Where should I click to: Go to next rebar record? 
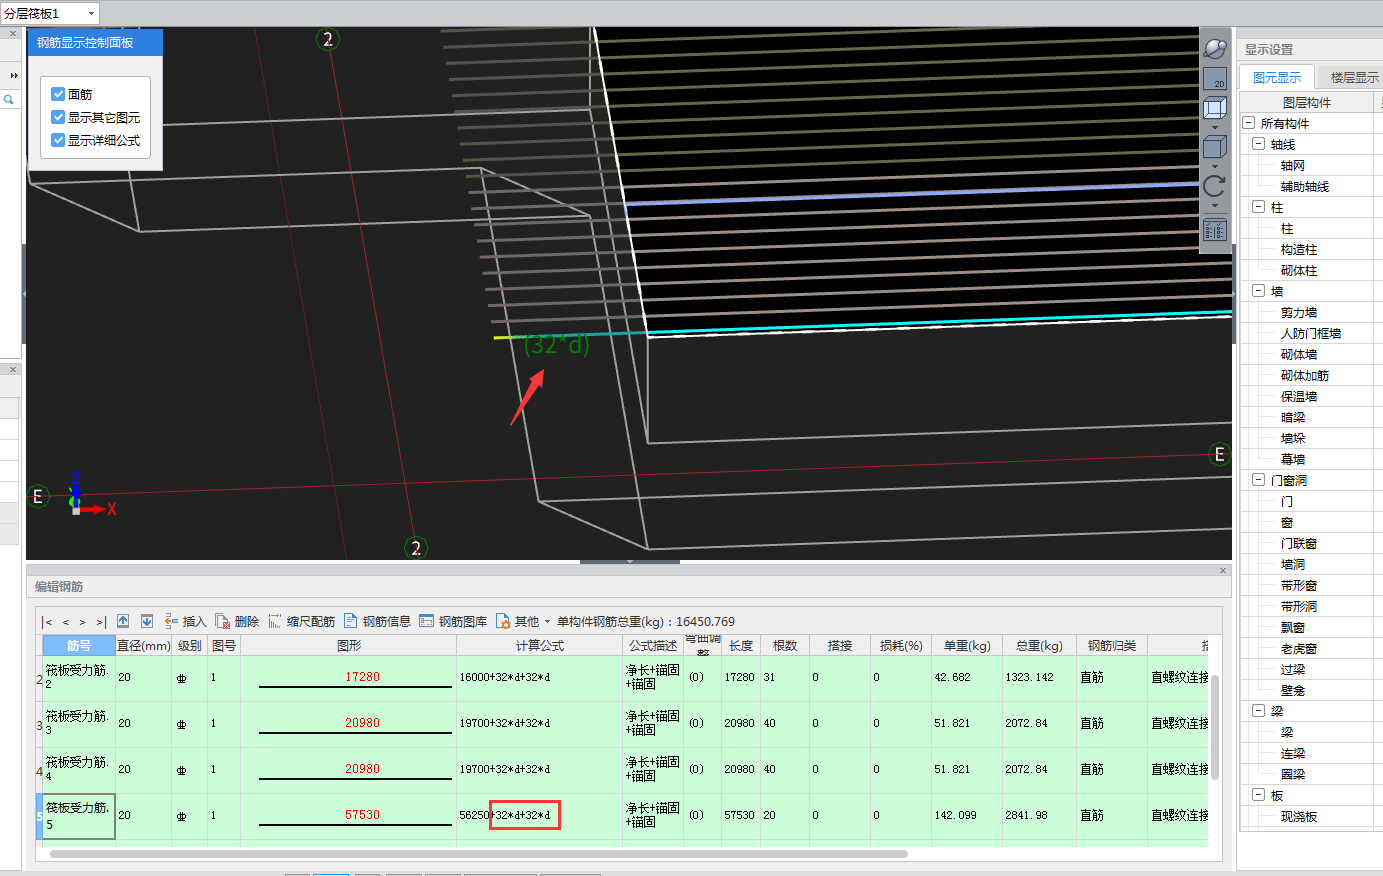coord(83,622)
